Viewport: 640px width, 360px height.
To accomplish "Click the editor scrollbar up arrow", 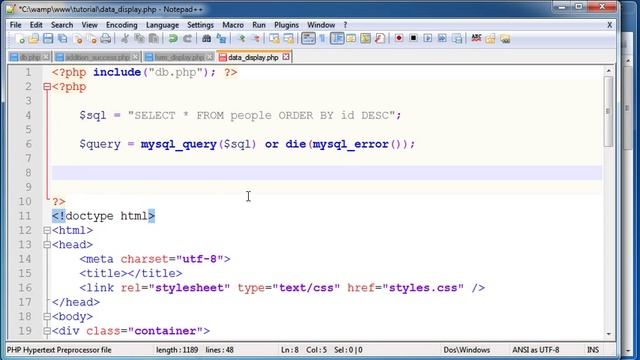I will 608,71.
